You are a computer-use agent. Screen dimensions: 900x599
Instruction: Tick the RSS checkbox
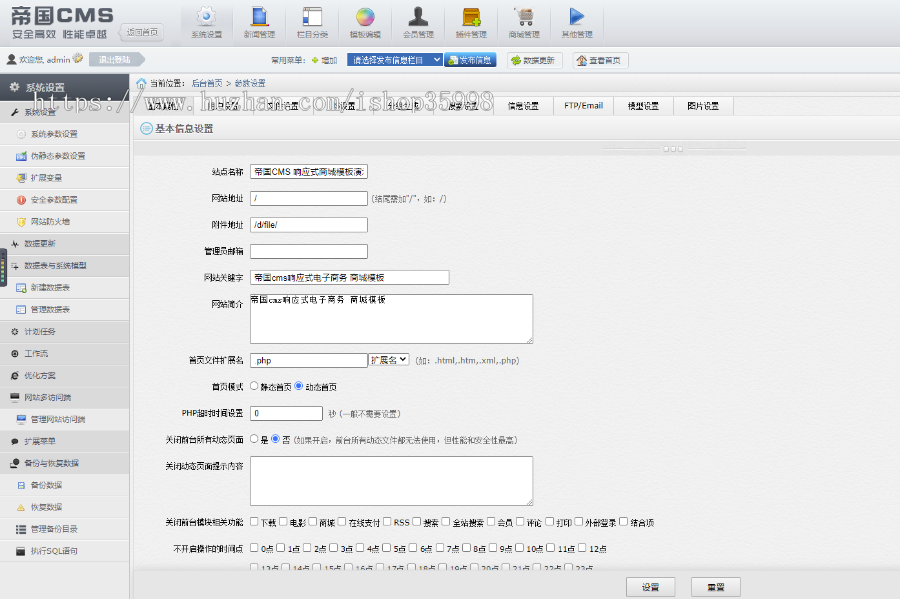pos(386,522)
